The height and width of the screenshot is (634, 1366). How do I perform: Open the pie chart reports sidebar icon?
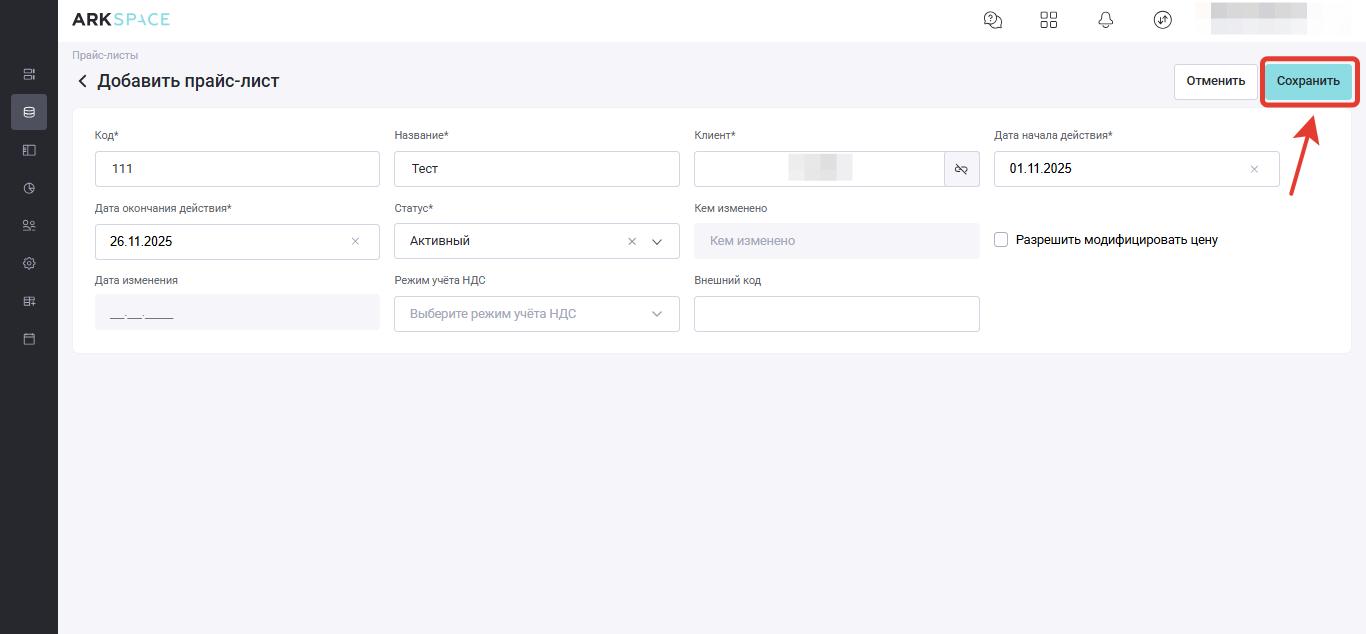click(29, 188)
